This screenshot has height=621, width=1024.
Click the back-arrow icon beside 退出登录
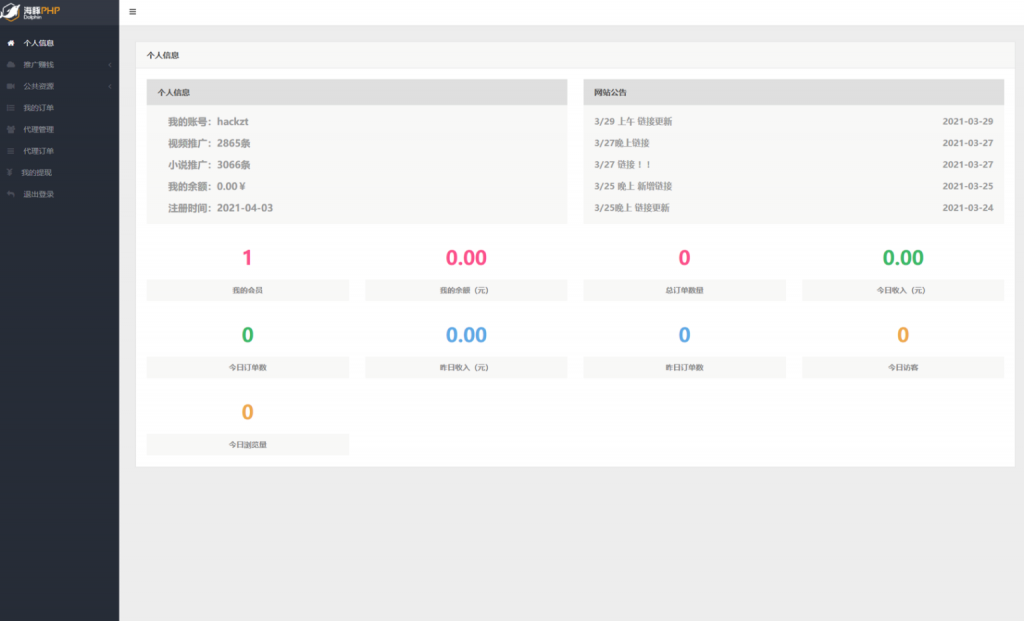pyautogui.click(x=11, y=194)
